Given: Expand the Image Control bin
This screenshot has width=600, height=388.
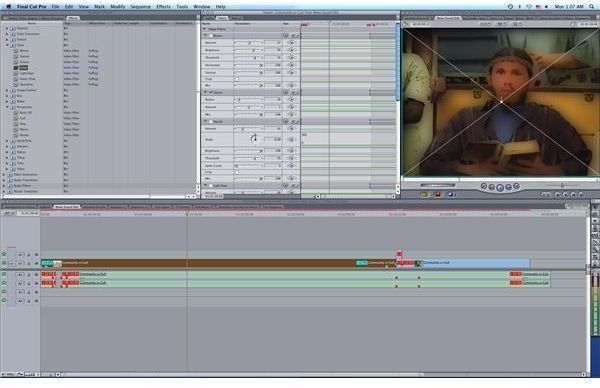Looking at the screenshot, I should [x=7, y=90].
